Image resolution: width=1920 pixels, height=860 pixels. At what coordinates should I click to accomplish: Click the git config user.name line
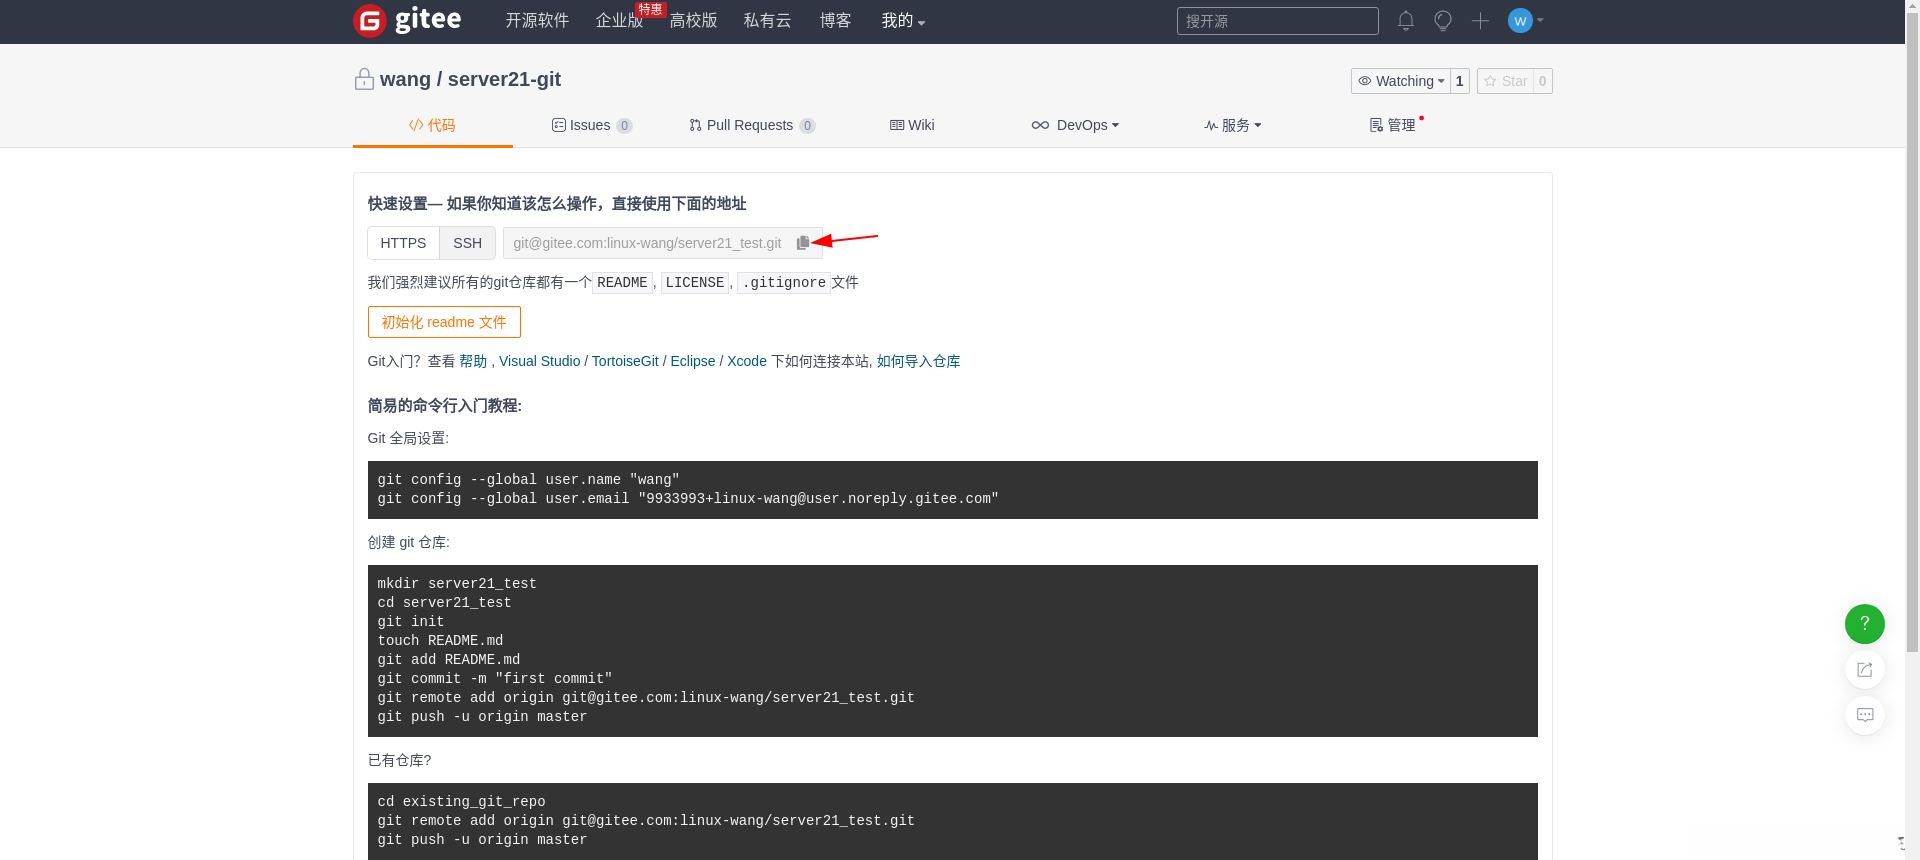[528, 480]
